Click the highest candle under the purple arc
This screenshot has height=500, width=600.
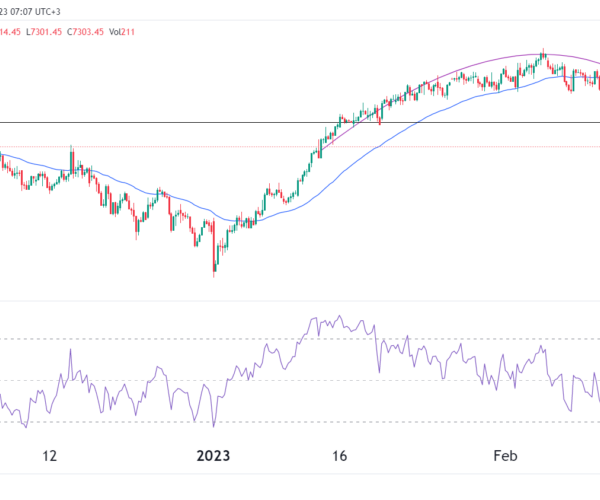542,56
